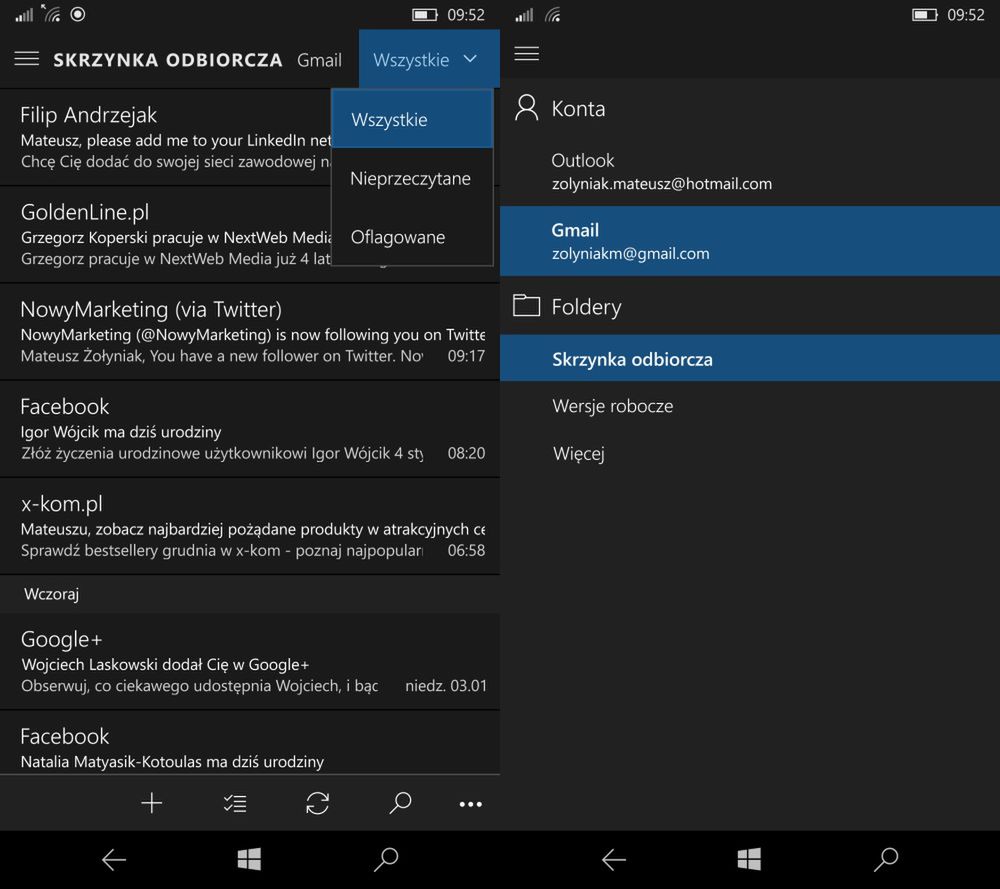Open Wersje robocze folder
Viewport: 1000px width, 889px height.
(612, 406)
